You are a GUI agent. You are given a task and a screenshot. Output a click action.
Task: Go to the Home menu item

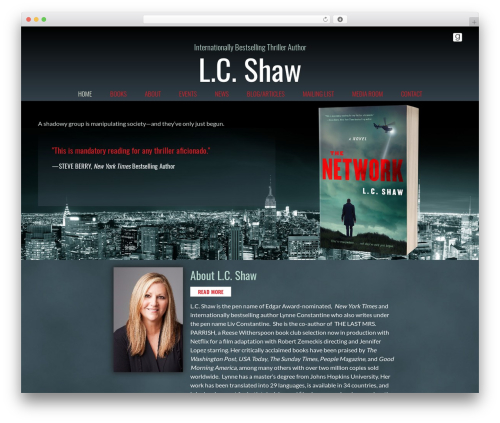85,94
